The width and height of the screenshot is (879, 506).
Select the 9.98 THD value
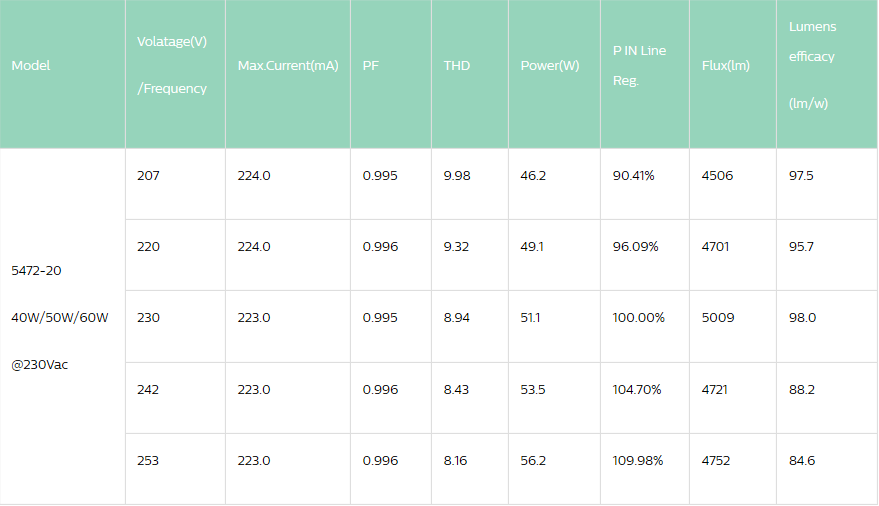pyautogui.click(x=457, y=176)
